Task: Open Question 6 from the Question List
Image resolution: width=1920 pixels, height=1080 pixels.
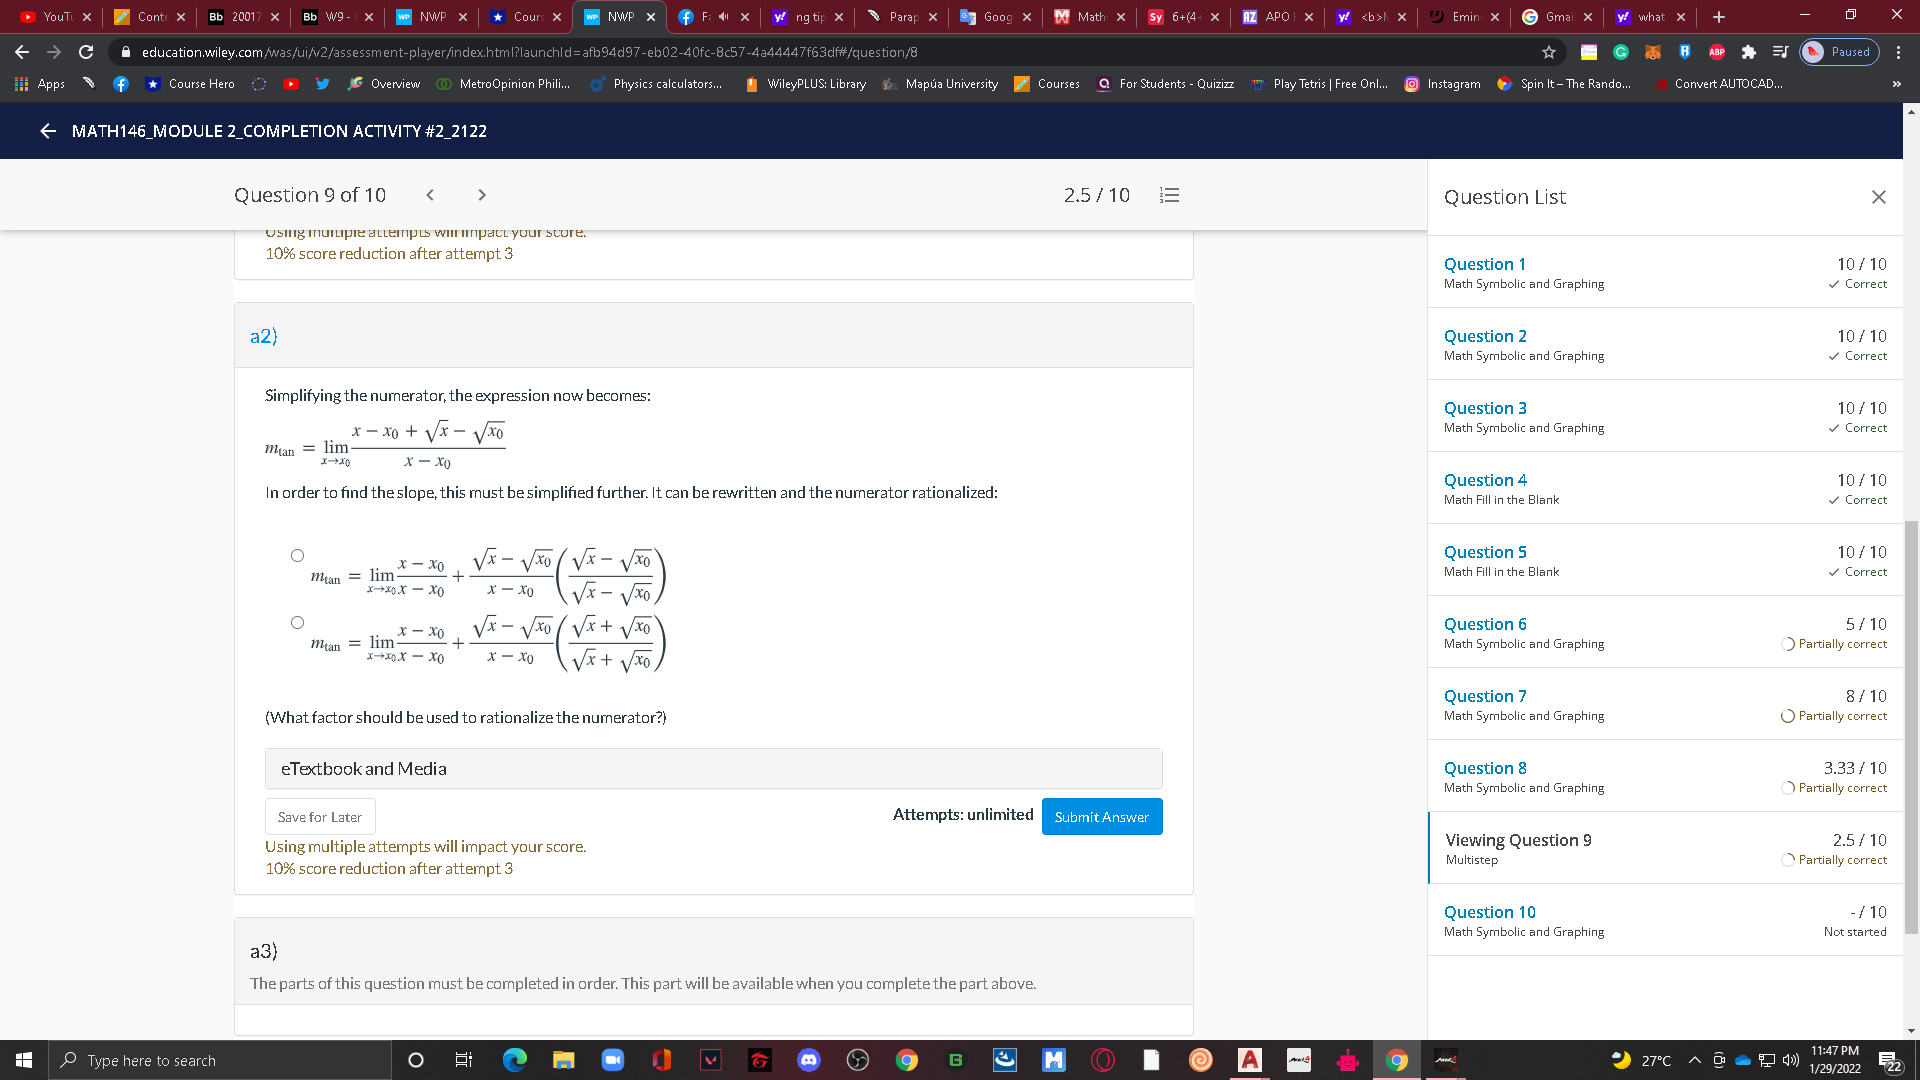Action: (x=1485, y=623)
